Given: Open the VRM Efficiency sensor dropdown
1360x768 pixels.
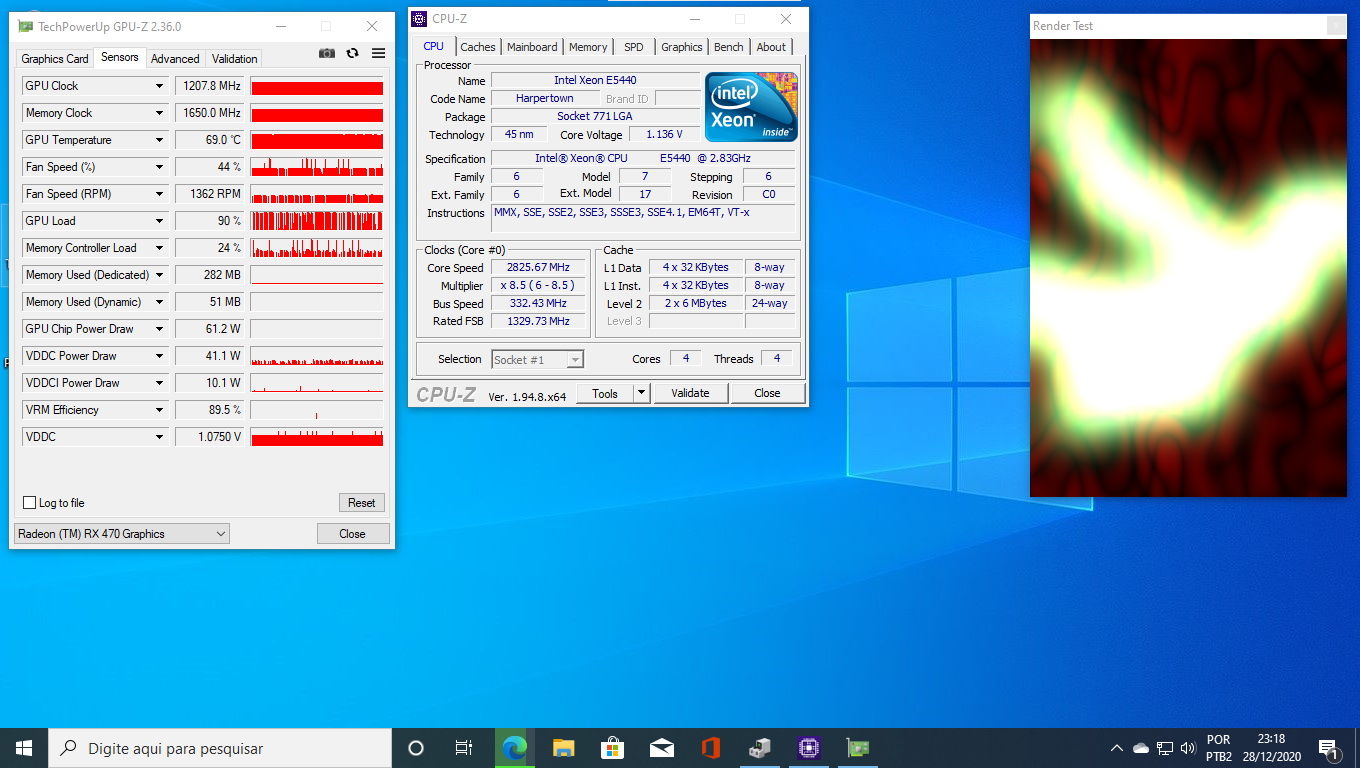Looking at the screenshot, I should coord(159,410).
